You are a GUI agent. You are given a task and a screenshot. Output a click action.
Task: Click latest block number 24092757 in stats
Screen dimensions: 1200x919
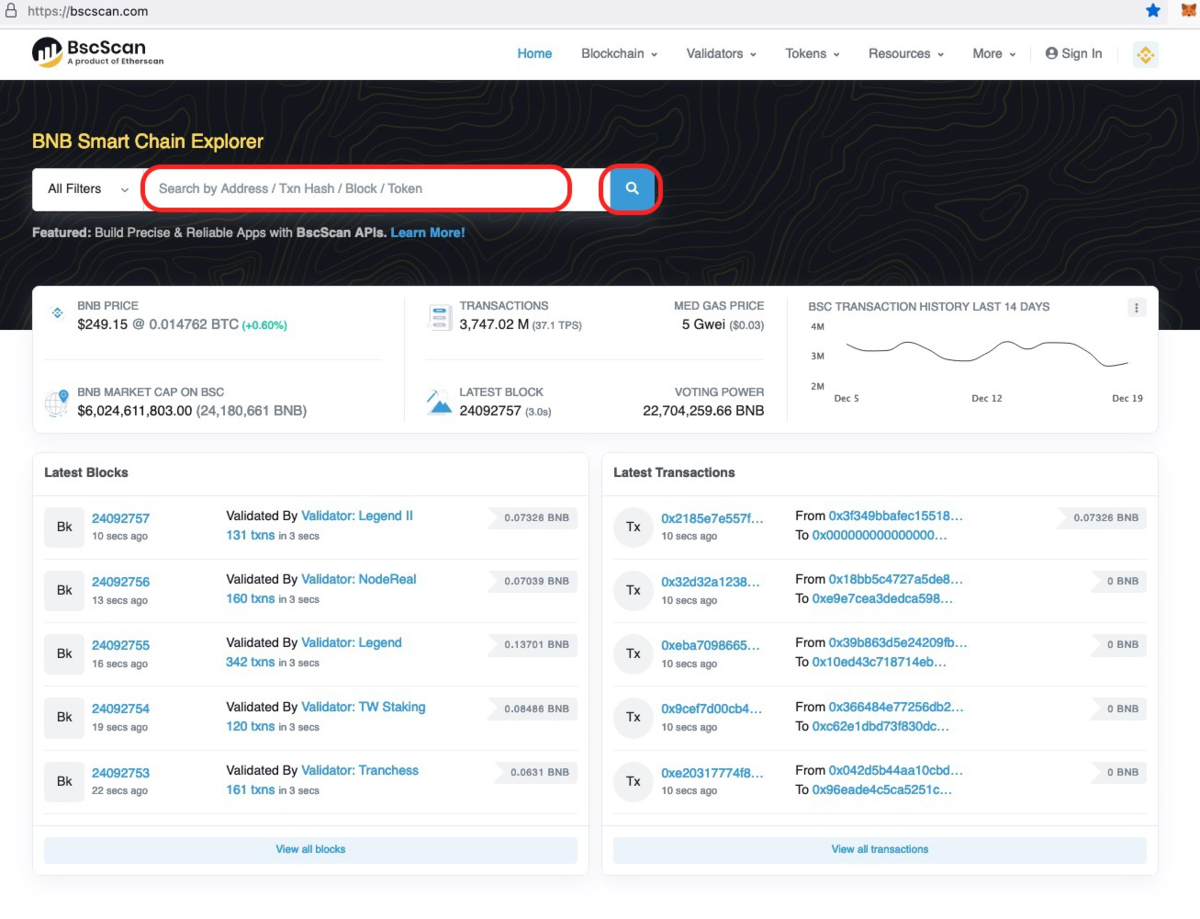coord(490,411)
